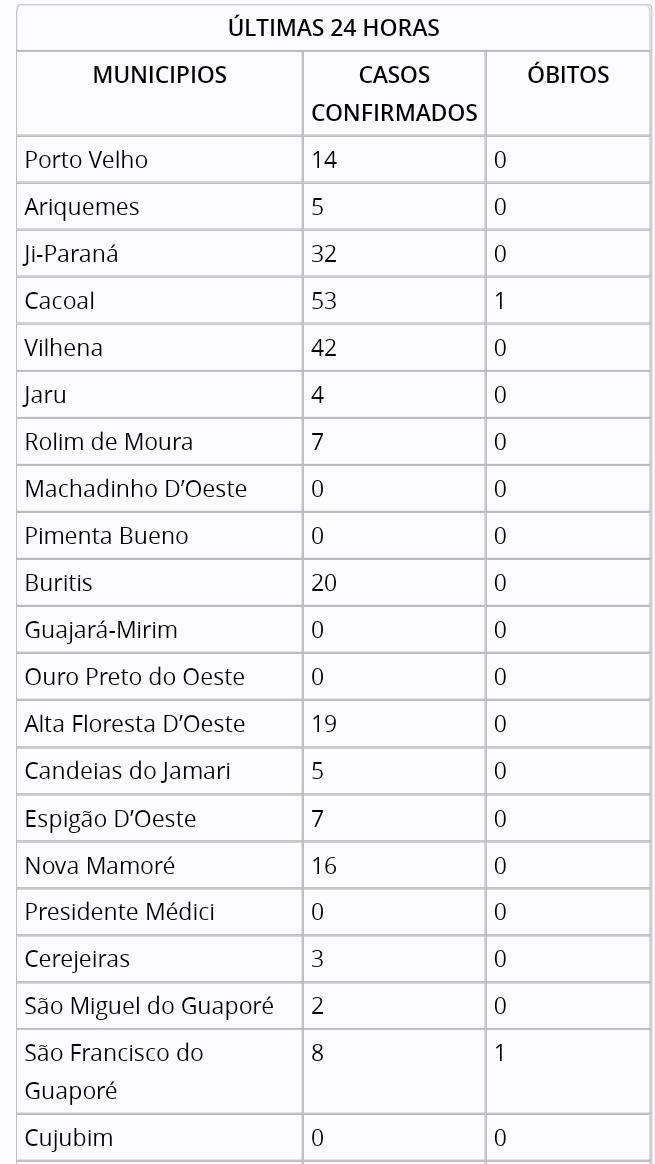The width and height of the screenshot is (655, 1164).
Task: Select the Presidente Médici municipality cell
Action: (120, 912)
